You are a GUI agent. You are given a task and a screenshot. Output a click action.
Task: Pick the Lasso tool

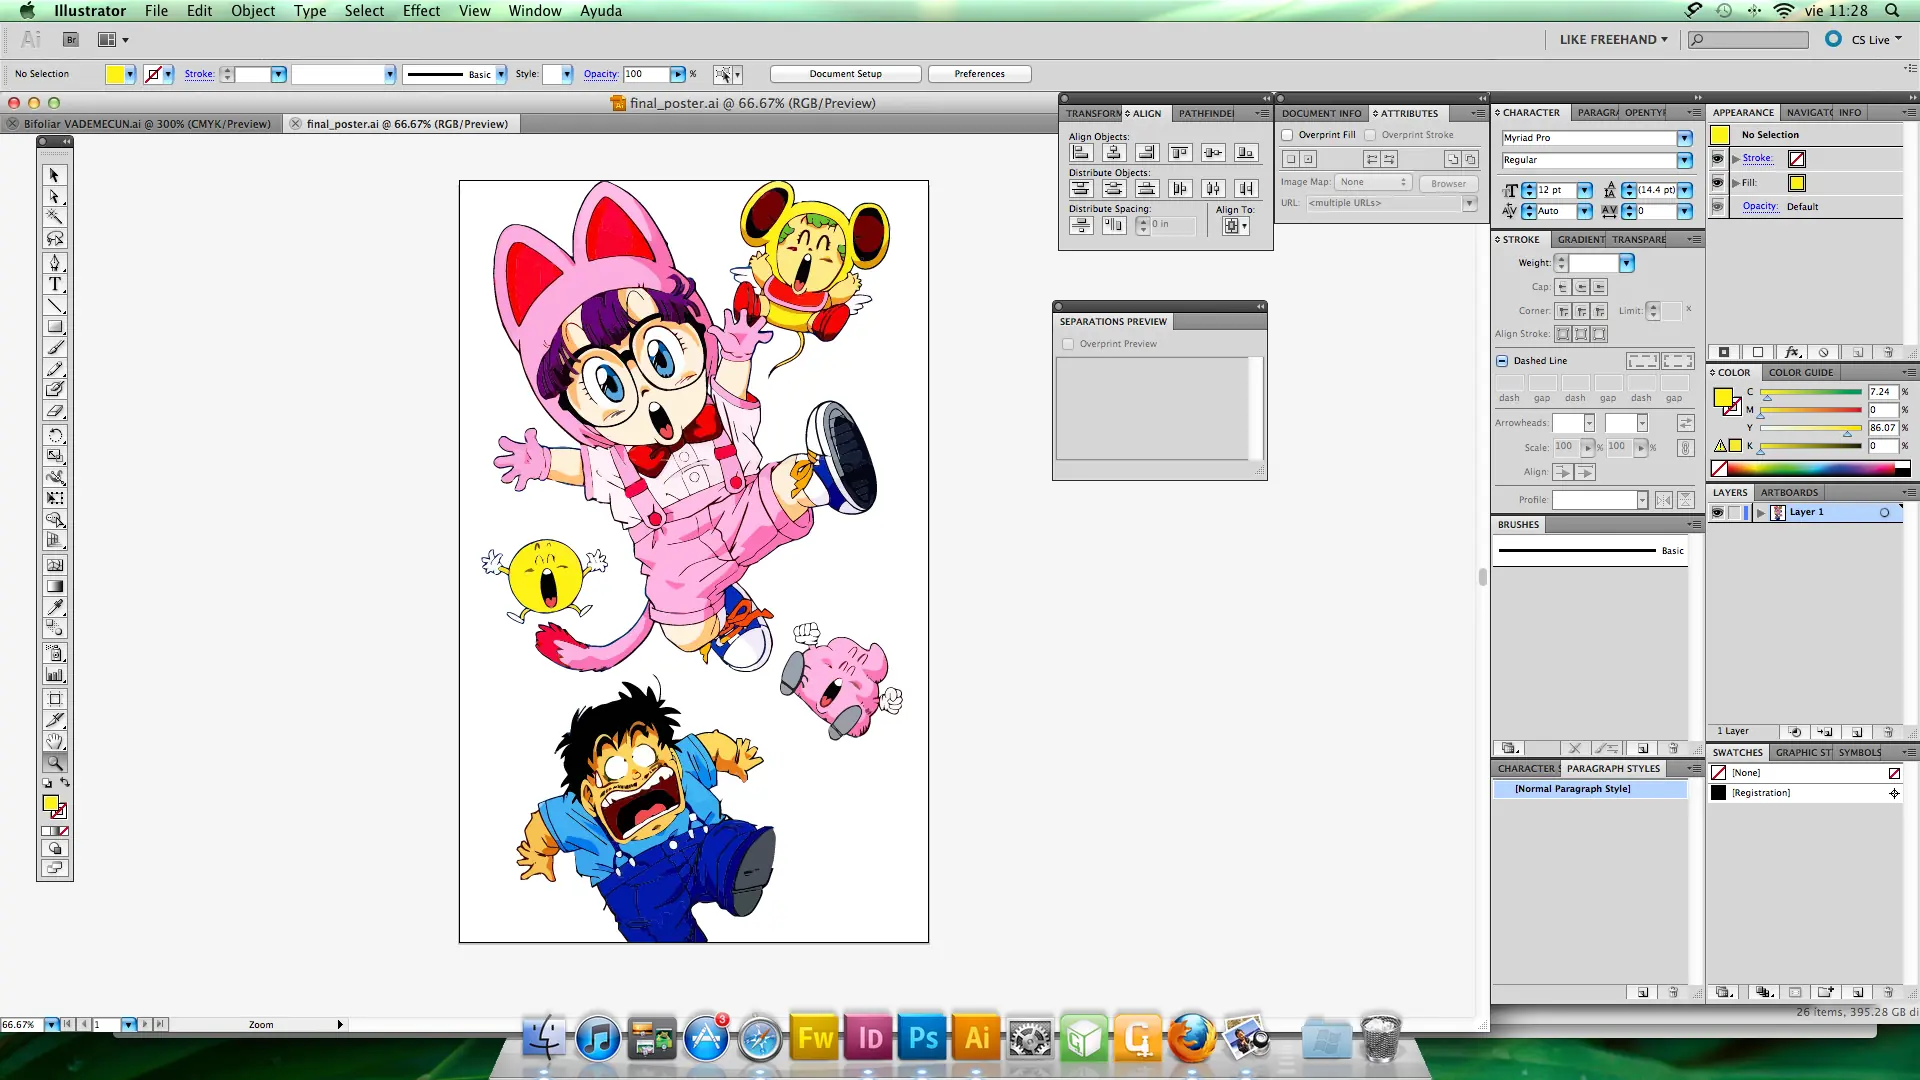pos(55,238)
